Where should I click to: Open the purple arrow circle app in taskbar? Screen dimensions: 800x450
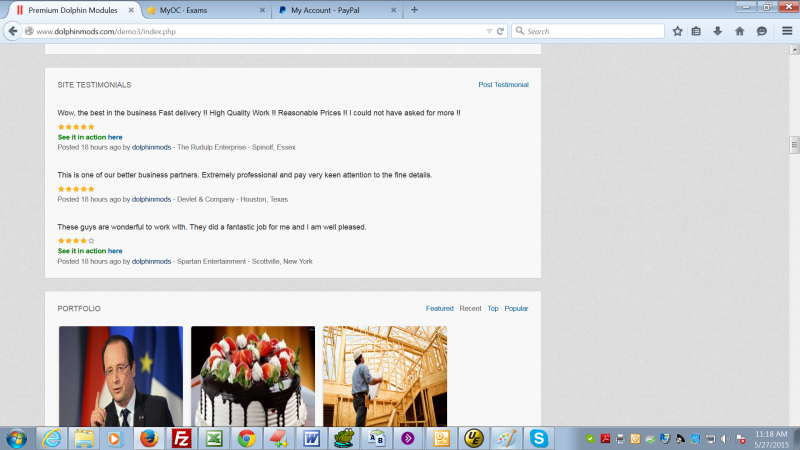coord(408,439)
